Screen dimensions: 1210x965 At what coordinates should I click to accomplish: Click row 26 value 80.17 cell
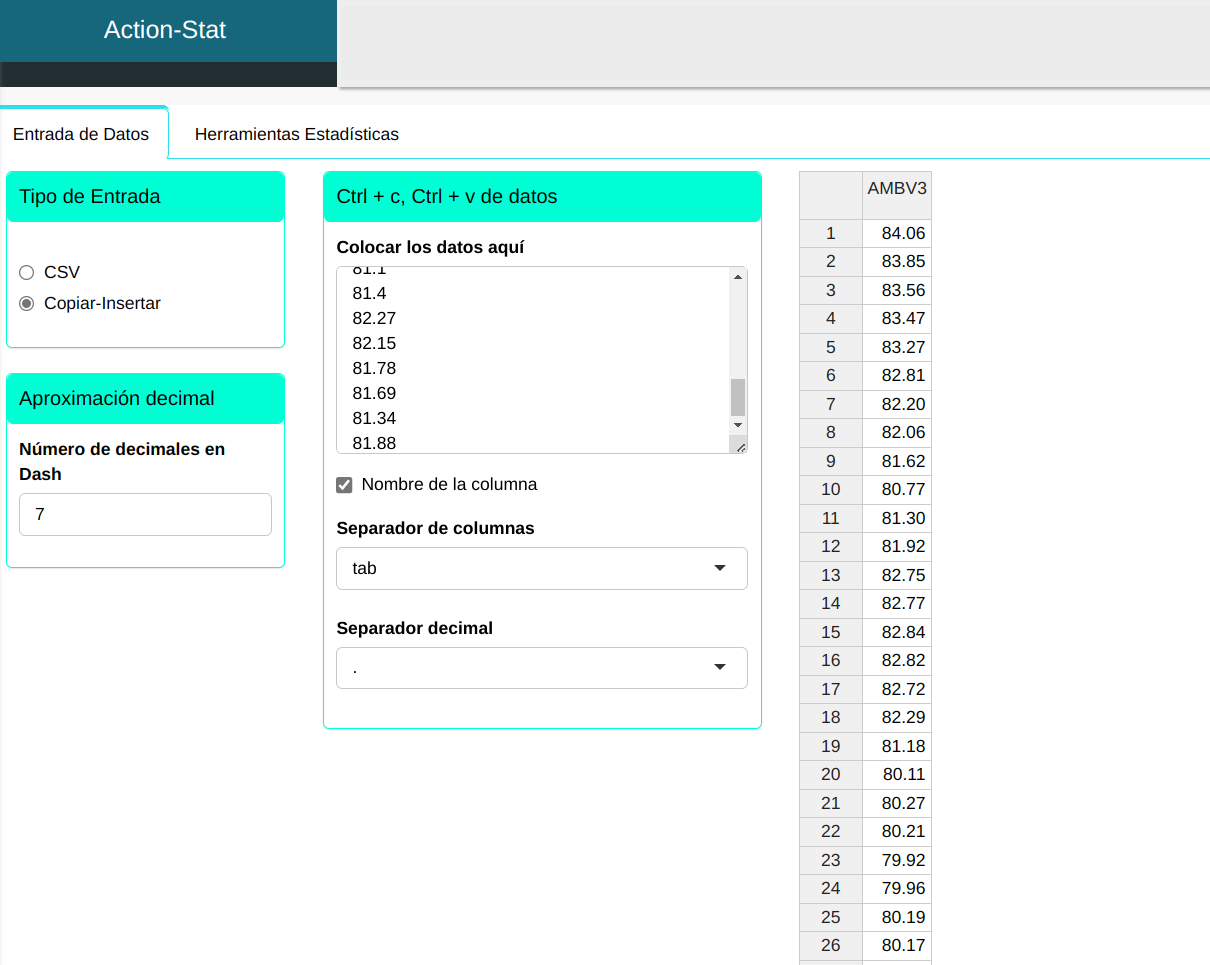896,945
